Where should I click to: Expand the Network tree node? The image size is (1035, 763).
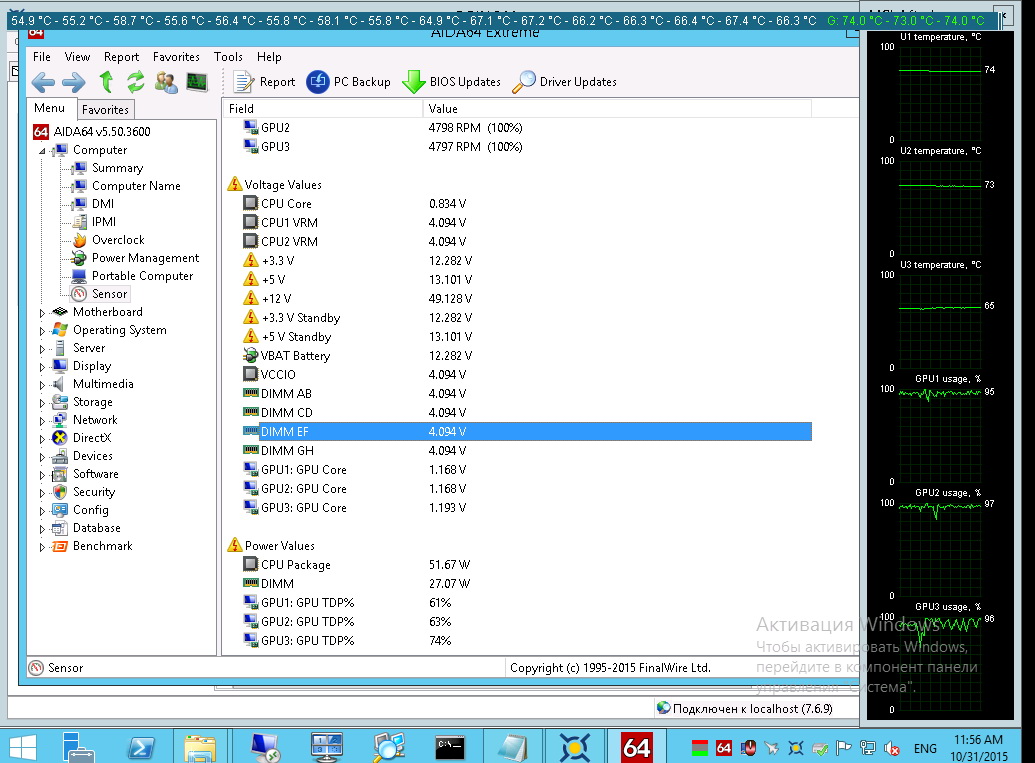pyautogui.click(x=42, y=420)
